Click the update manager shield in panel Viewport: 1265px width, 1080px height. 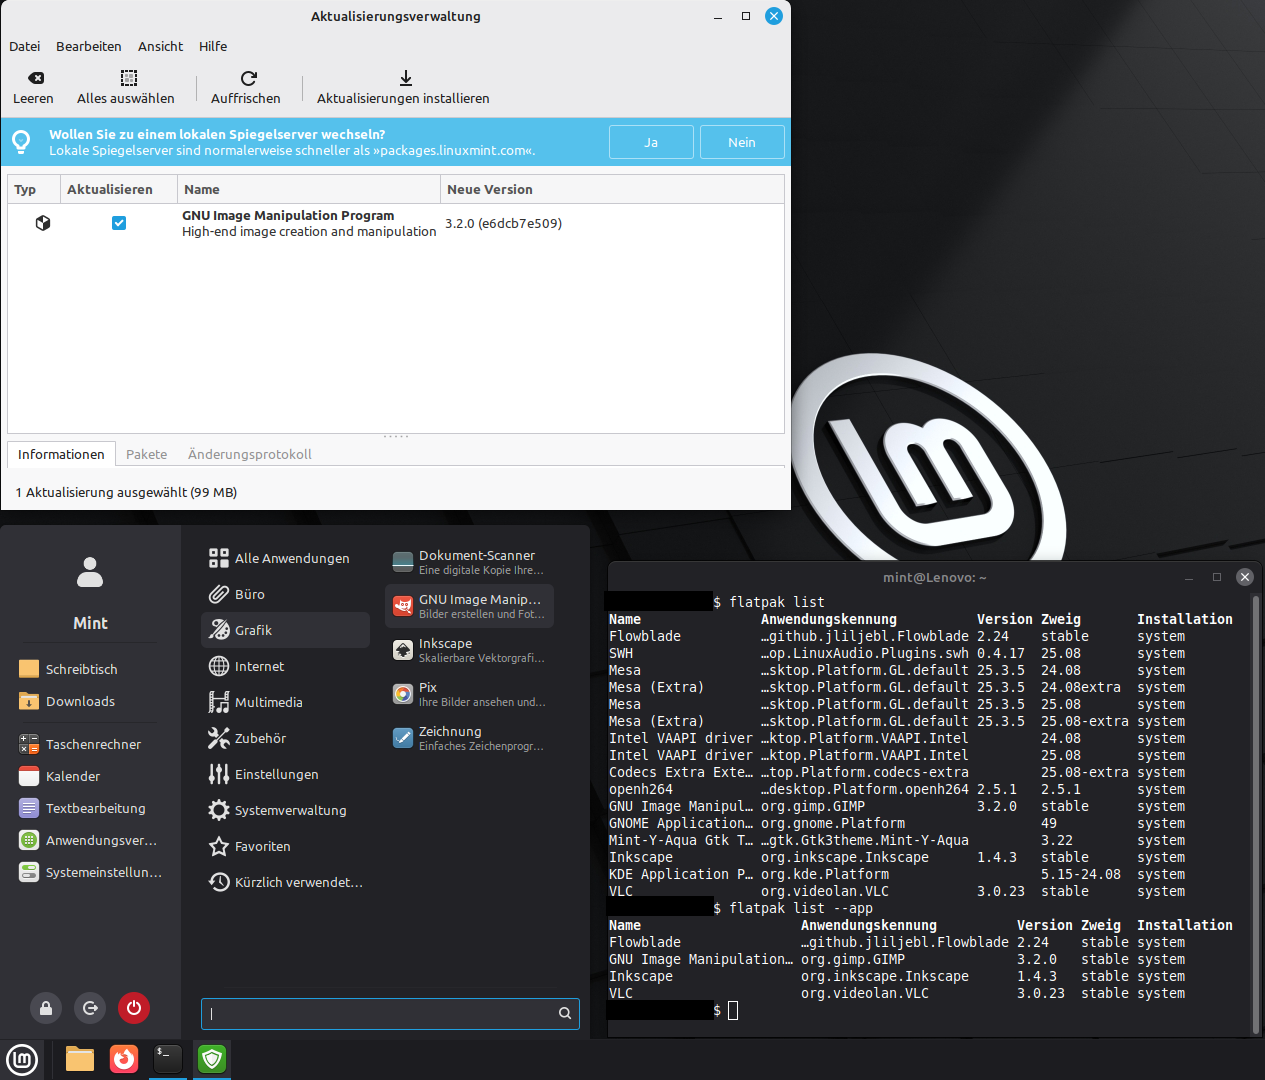[212, 1059]
